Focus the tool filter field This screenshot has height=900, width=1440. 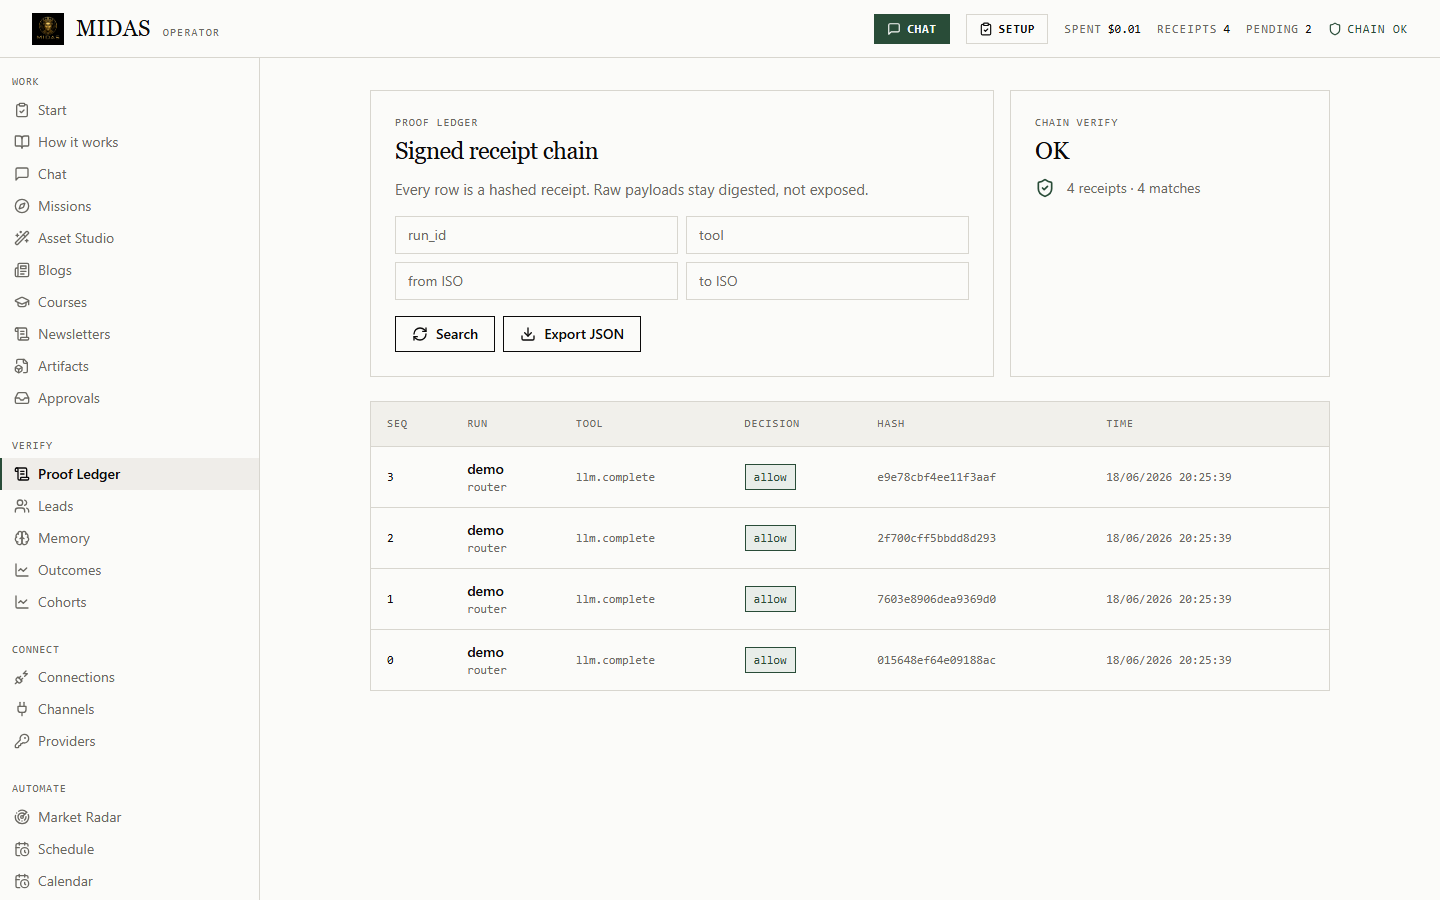click(x=827, y=235)
